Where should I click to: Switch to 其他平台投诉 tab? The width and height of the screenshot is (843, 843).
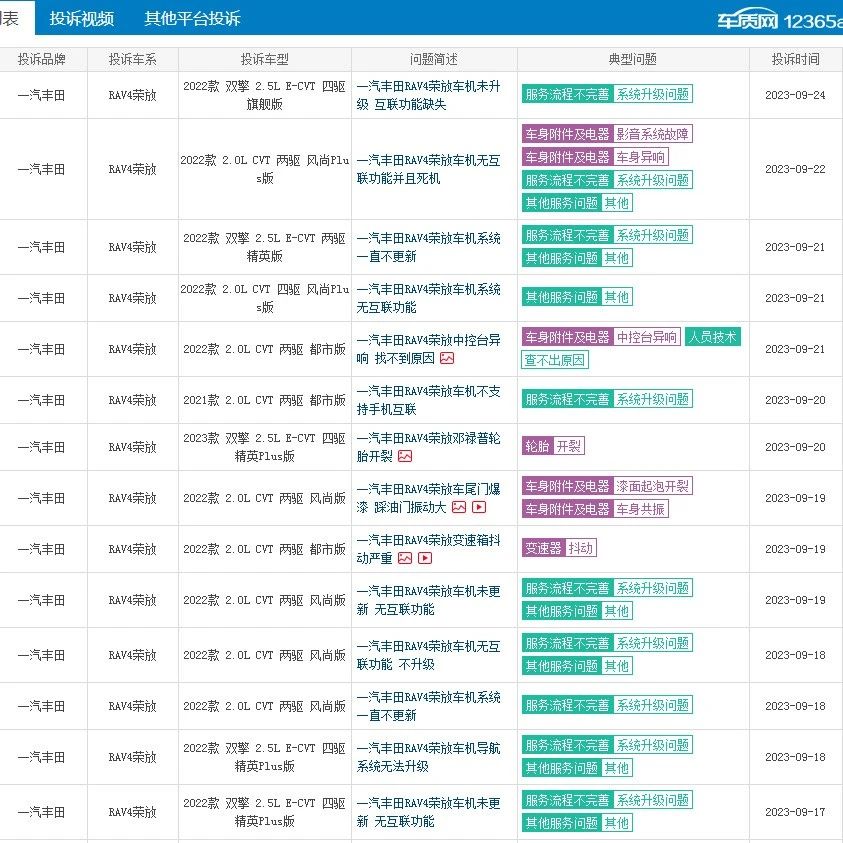point(192,18)
